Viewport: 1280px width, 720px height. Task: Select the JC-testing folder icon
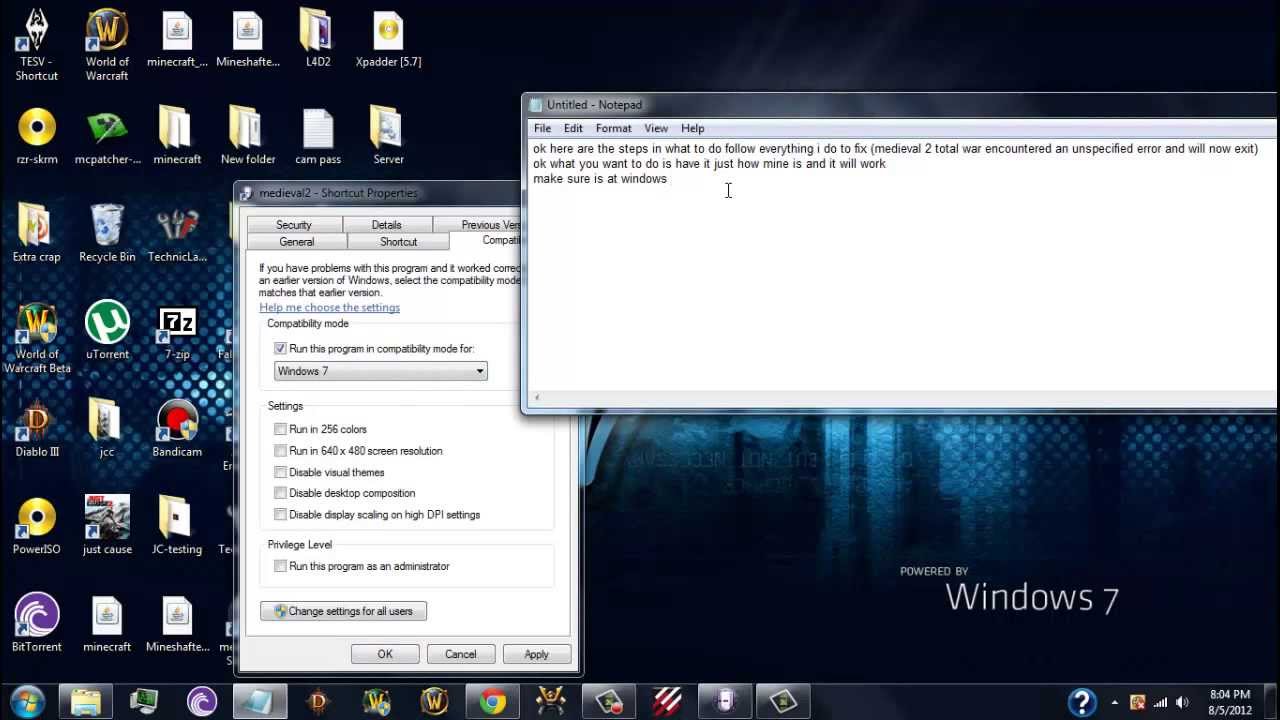[177, 525]
